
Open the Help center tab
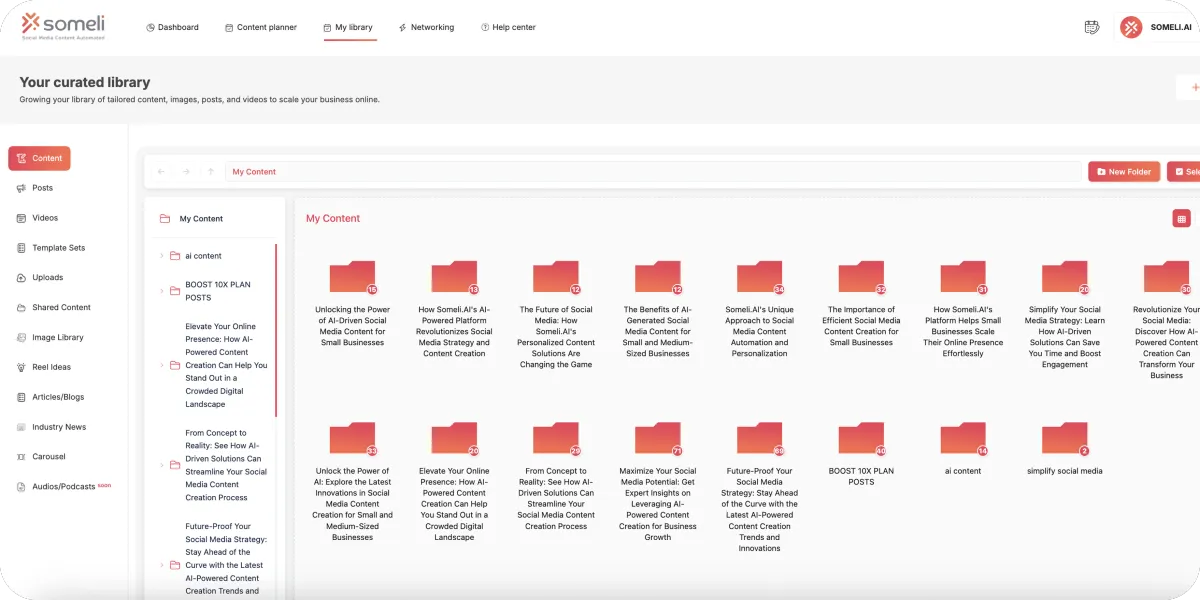coord(508,27)
